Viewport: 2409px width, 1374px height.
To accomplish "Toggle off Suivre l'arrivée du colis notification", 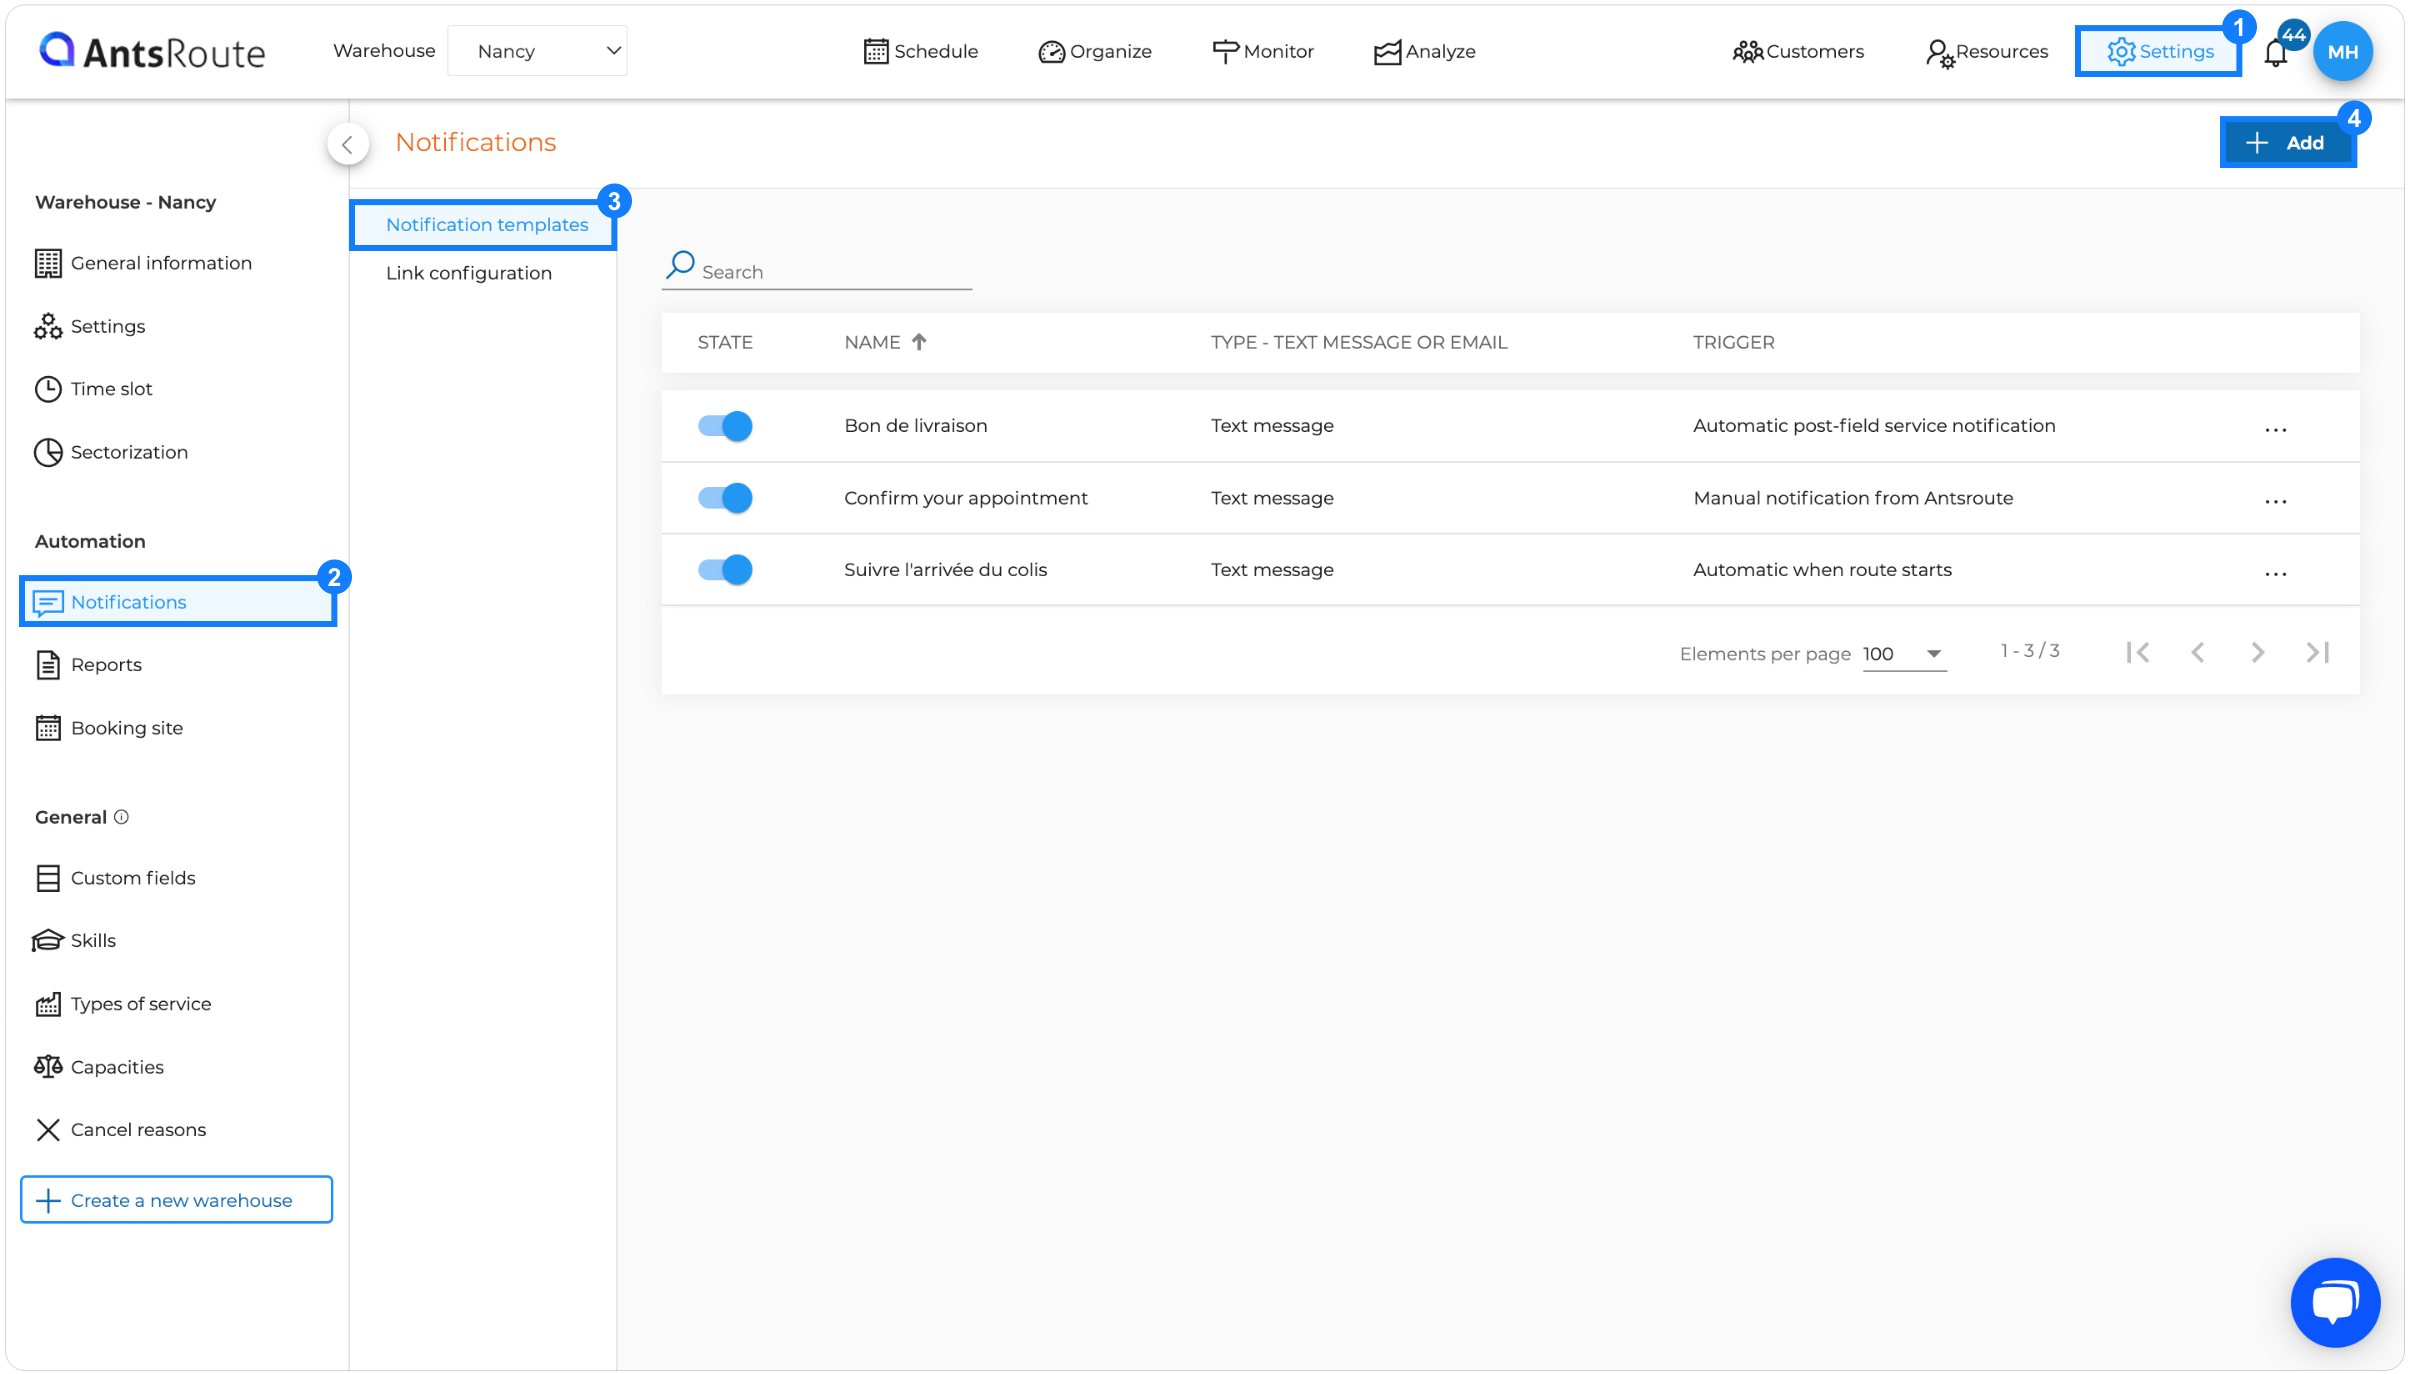I will click(x=725, y=570).
